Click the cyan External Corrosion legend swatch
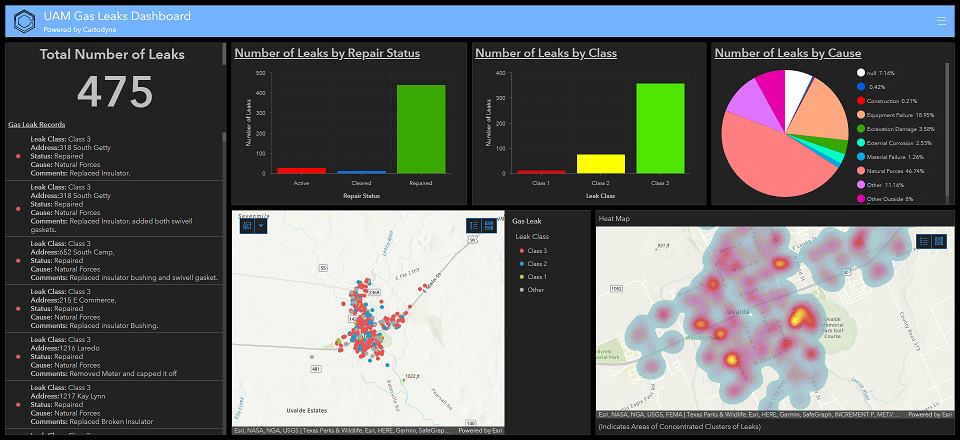Viewport: 960px width, 440px height. (861, 143)
